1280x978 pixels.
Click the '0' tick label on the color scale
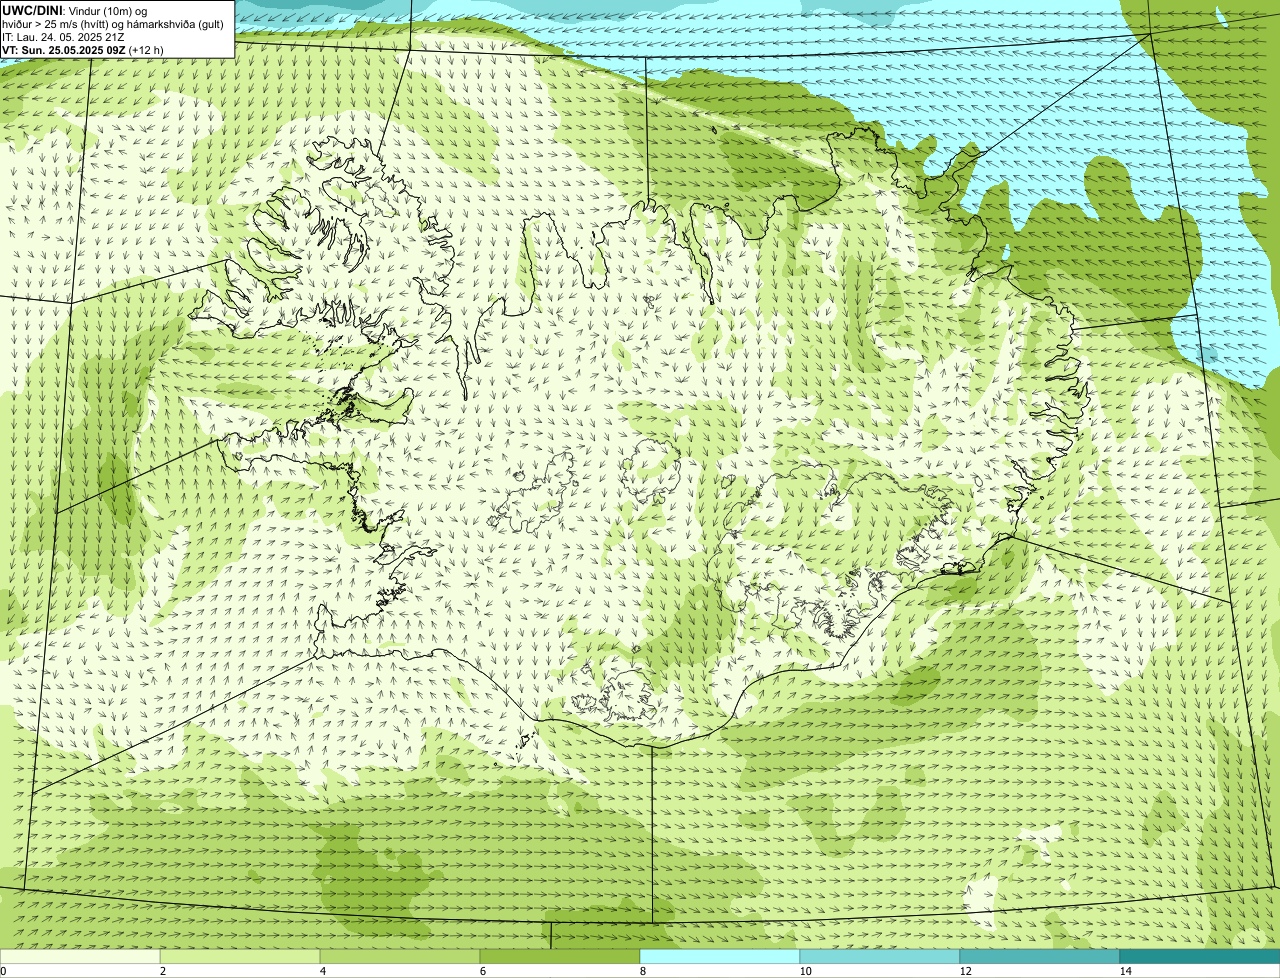pyautogui.click(x=4, y=971)
